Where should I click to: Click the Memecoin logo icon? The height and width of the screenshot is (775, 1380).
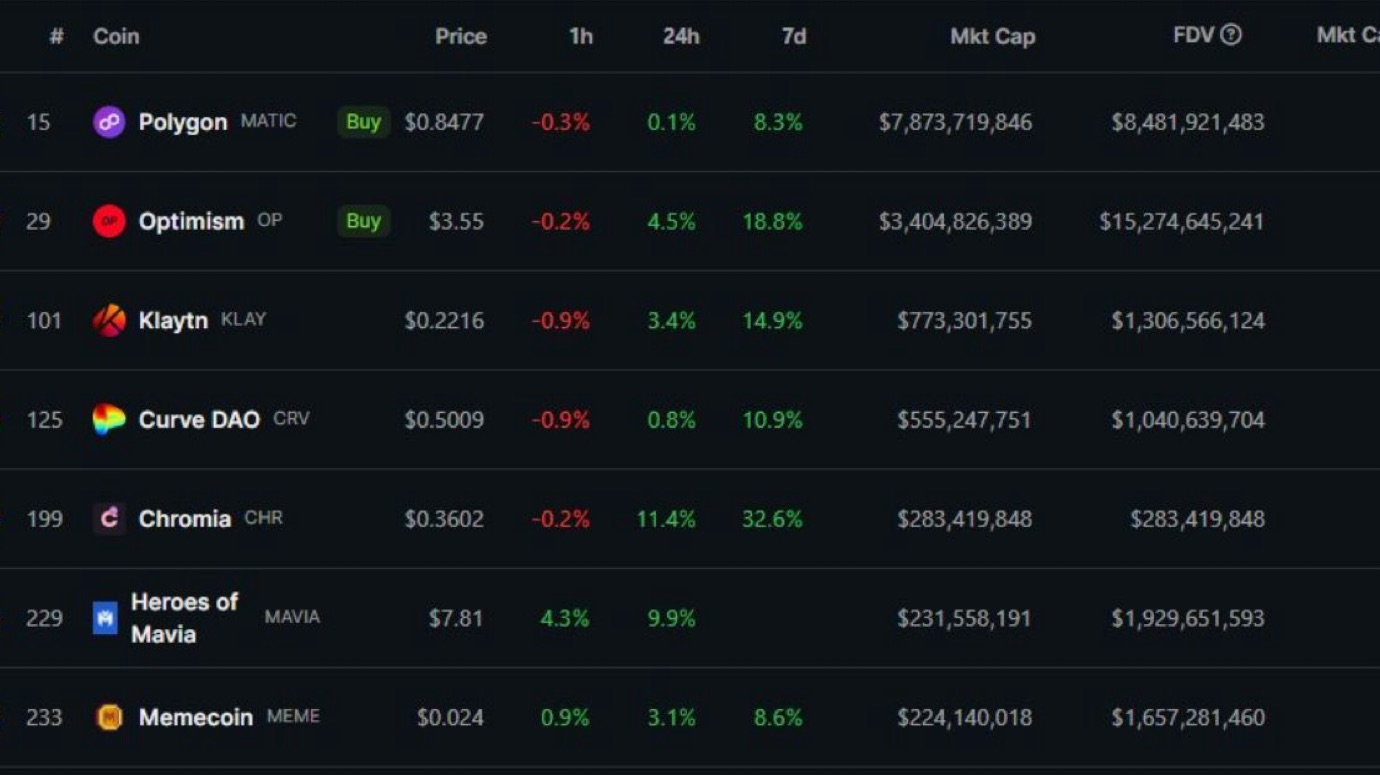click(109, 717)
